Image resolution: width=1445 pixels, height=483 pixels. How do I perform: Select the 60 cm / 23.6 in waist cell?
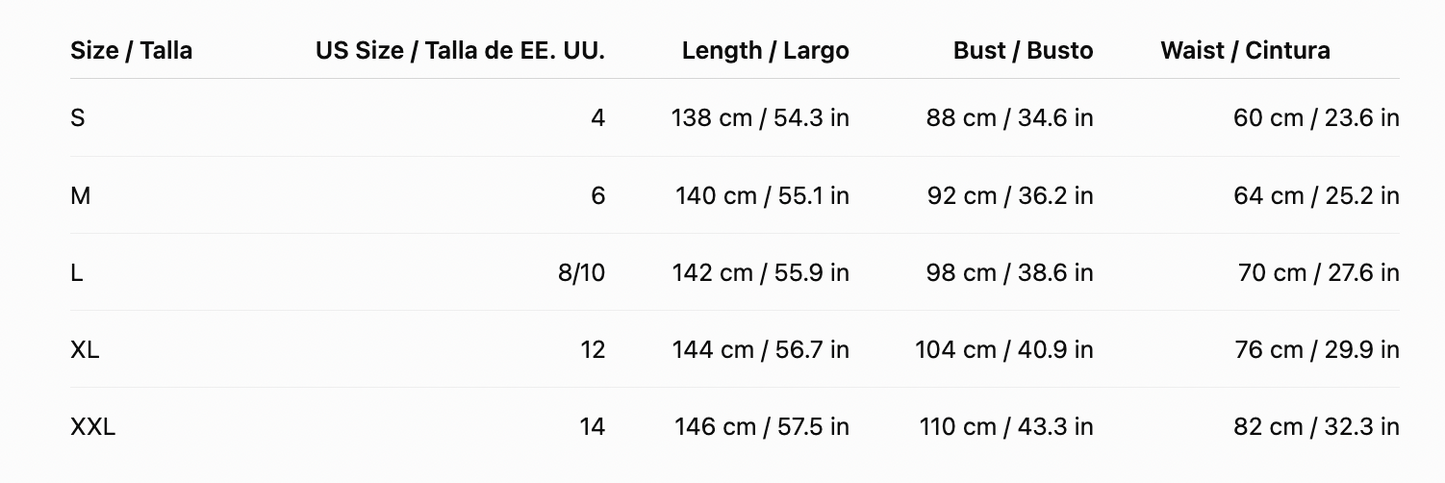click(x=1317, y=118)
